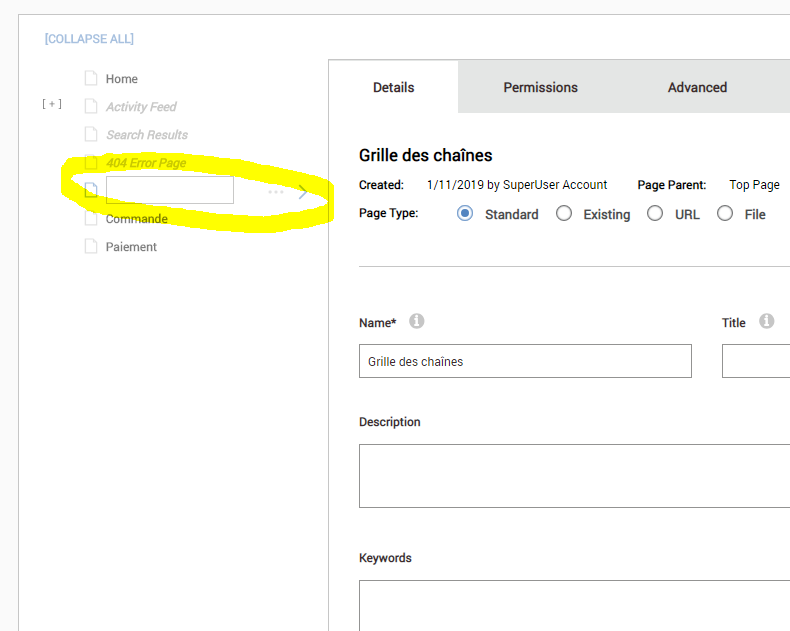Select Search Results in the page tree

(x=147, y=135)
